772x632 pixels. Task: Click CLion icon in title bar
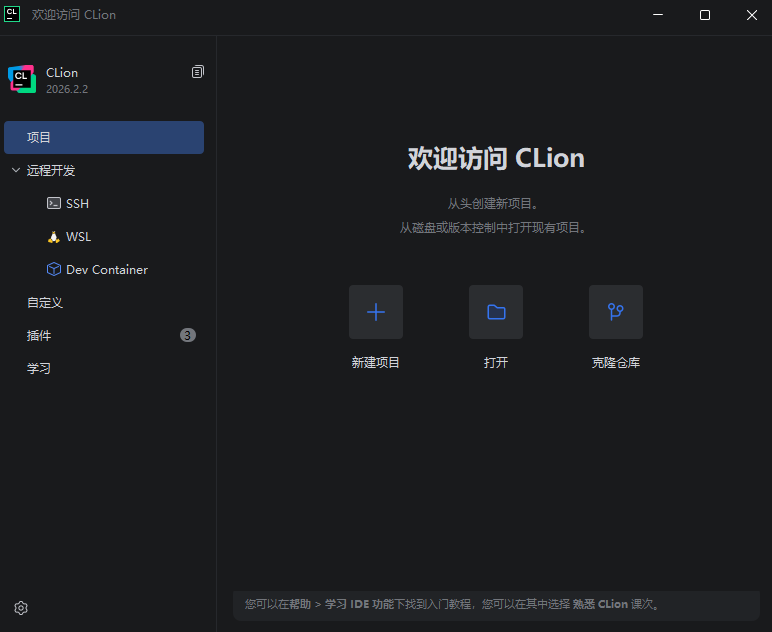pyautogui.click(x=12, y=14)
